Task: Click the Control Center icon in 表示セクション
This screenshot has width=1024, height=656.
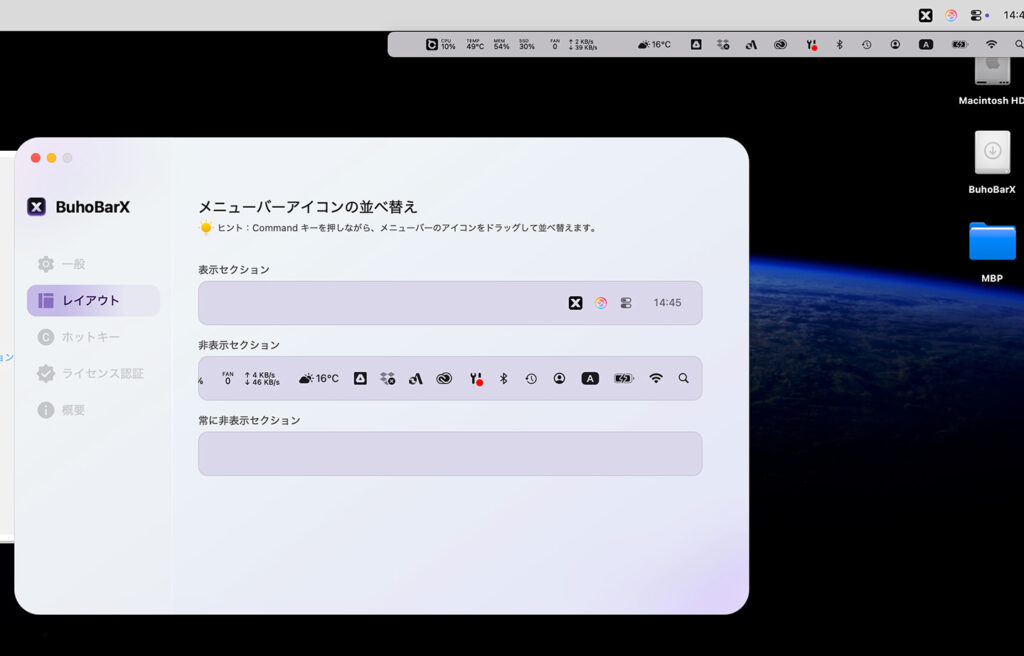Action: click(x=626, y=303)
